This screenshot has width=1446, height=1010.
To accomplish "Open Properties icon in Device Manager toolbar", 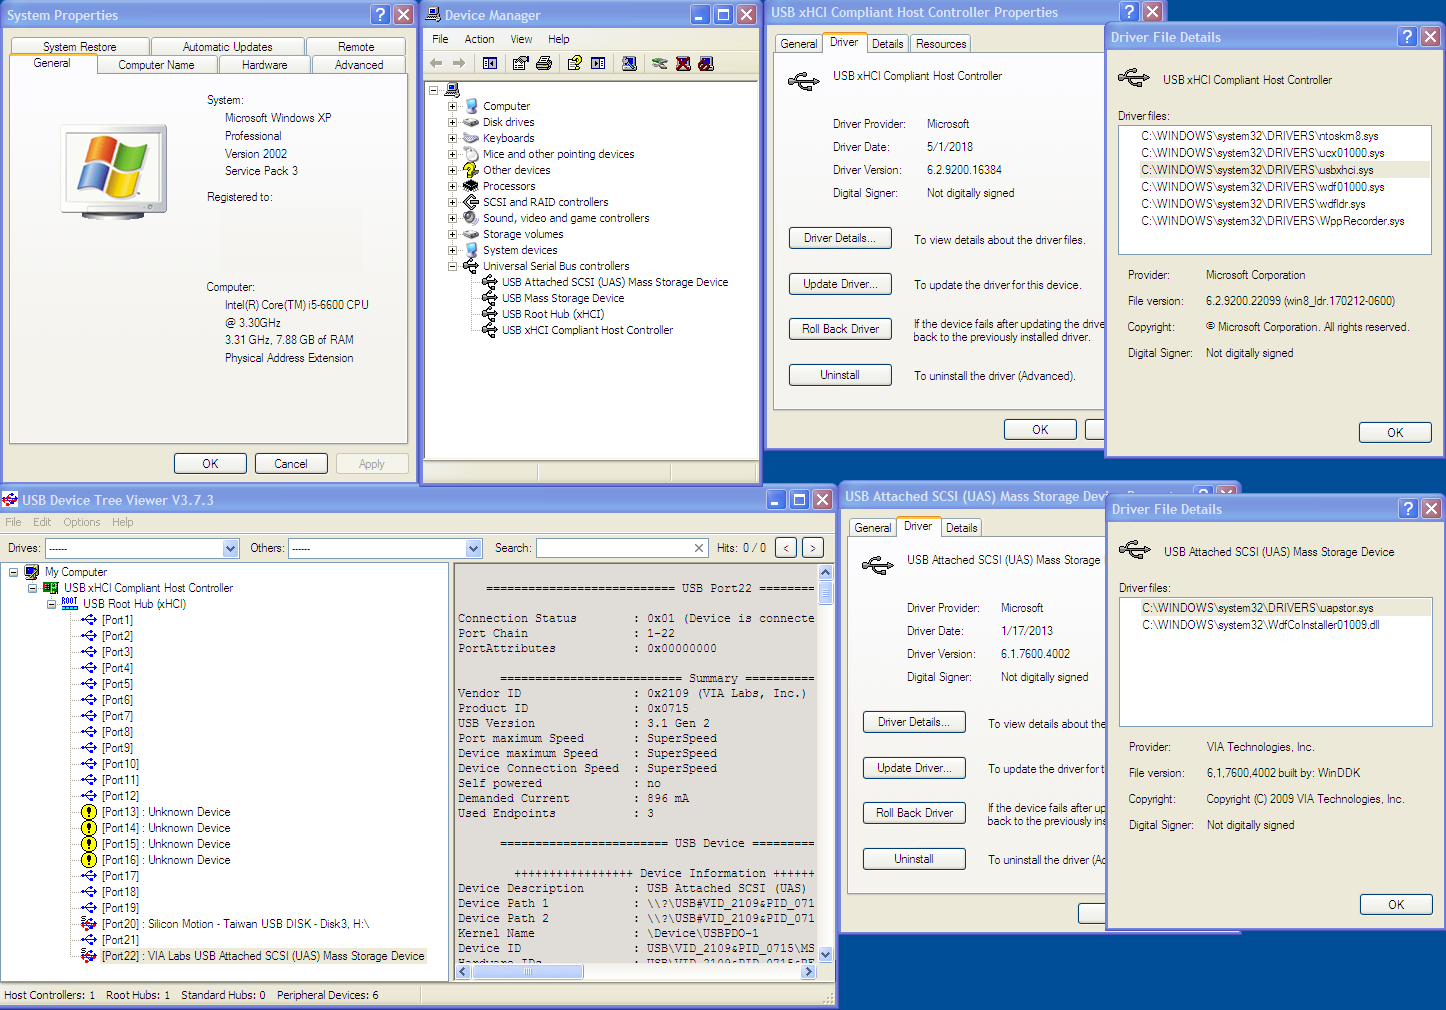I will coord(520,63).
